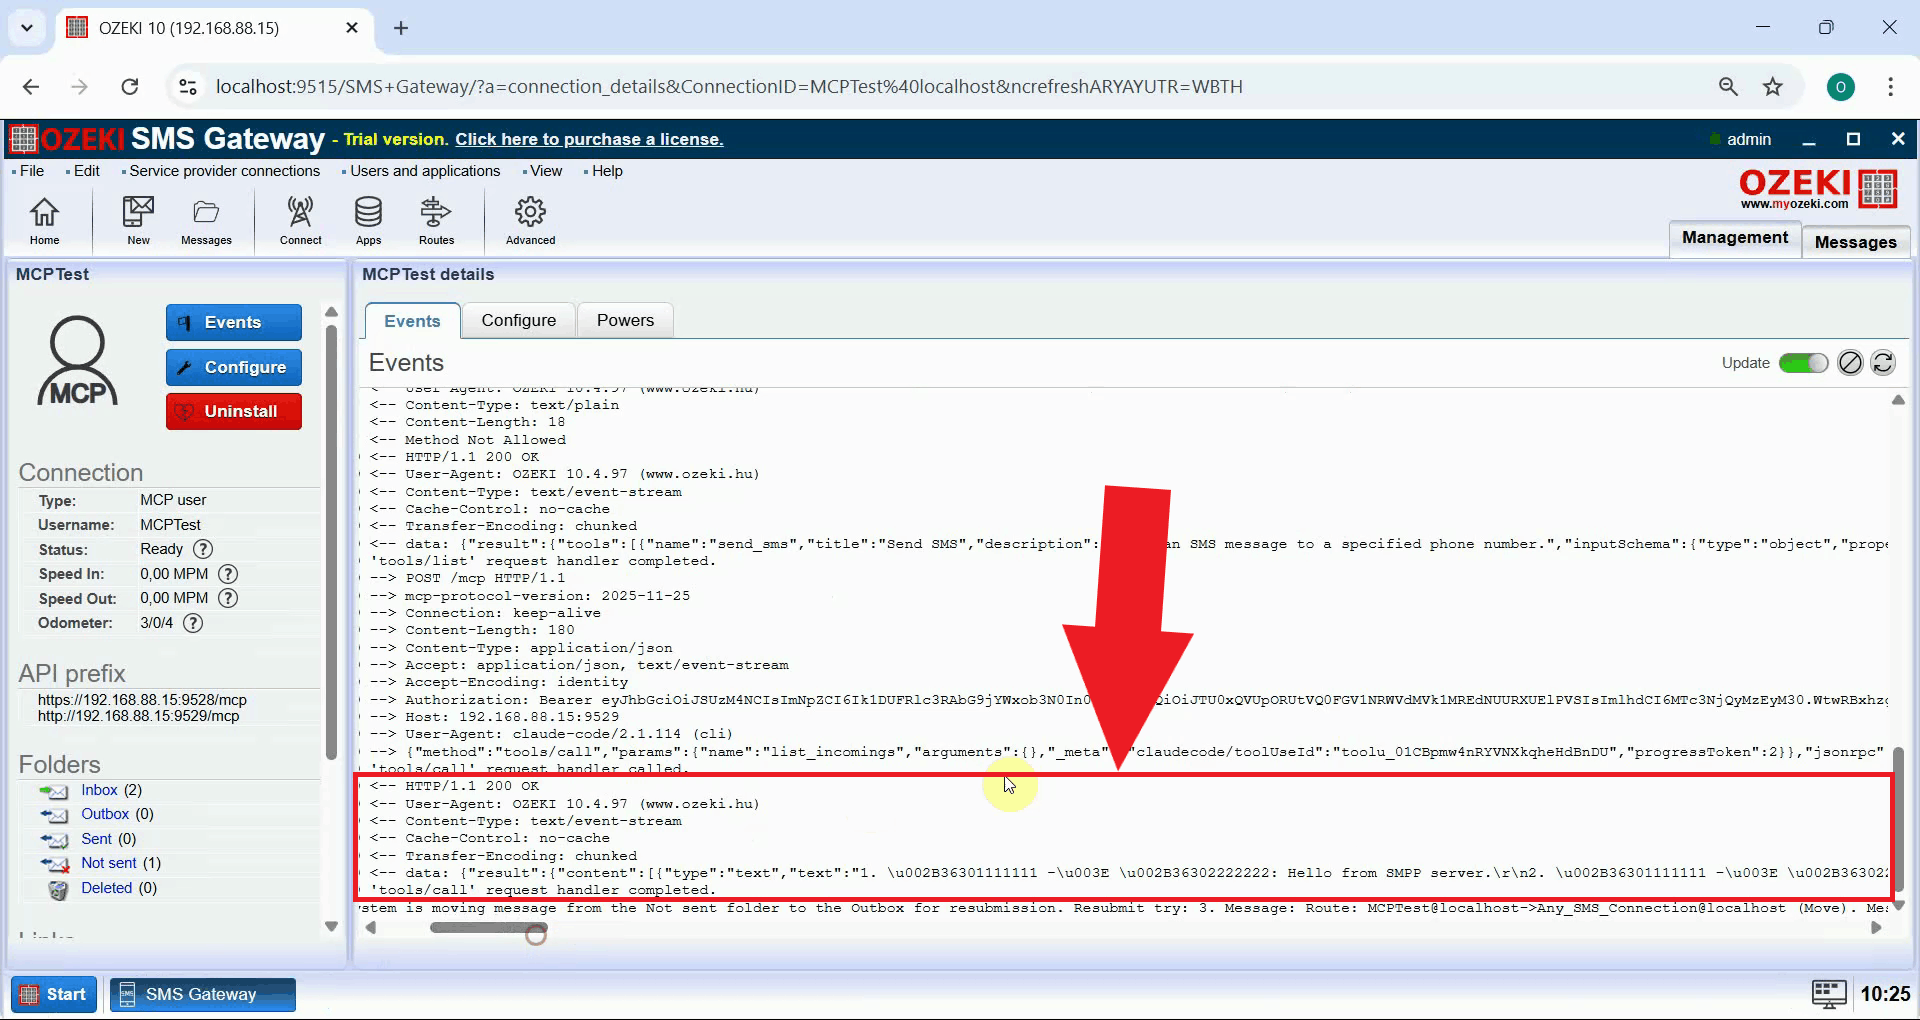The image size is (1920, 1020).
Task: Open the Users and applications menu
Action: coord(425,171)
